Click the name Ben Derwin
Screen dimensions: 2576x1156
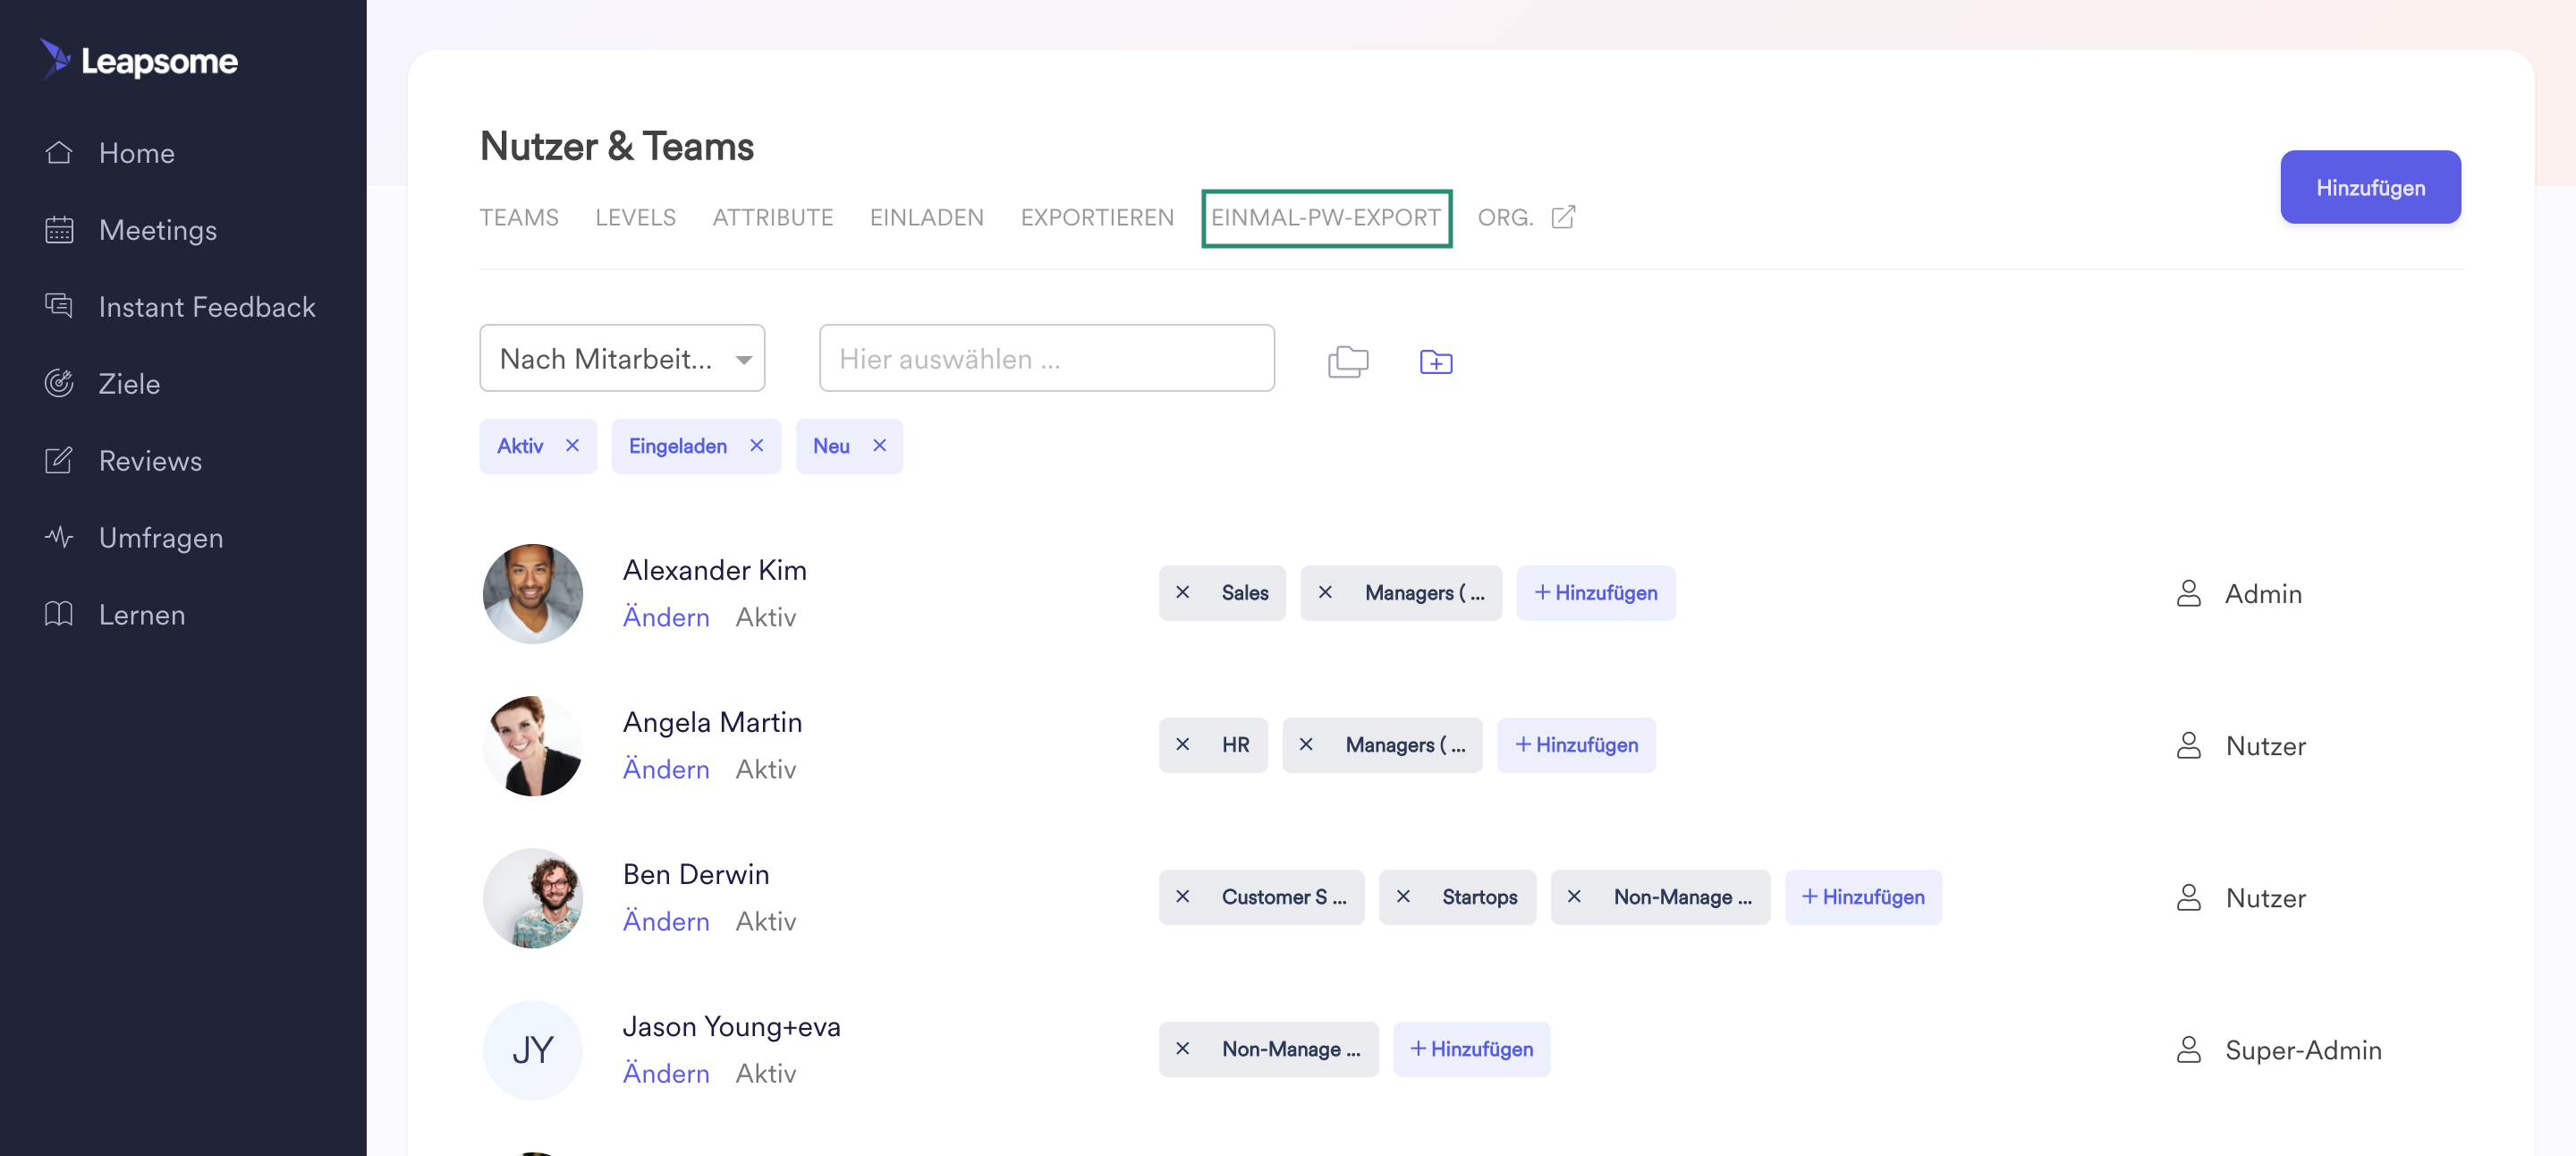(x=696, y=874)
